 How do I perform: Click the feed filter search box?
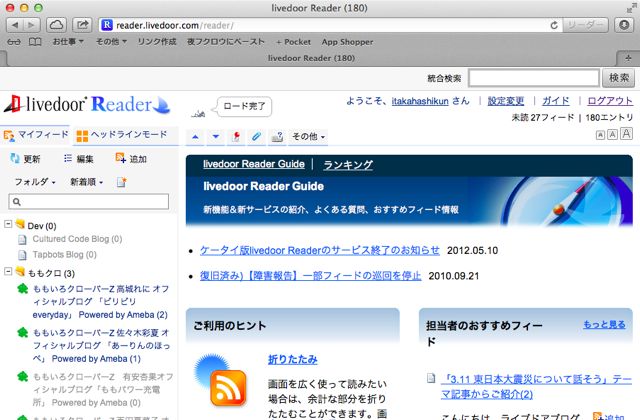coord(89,202)
